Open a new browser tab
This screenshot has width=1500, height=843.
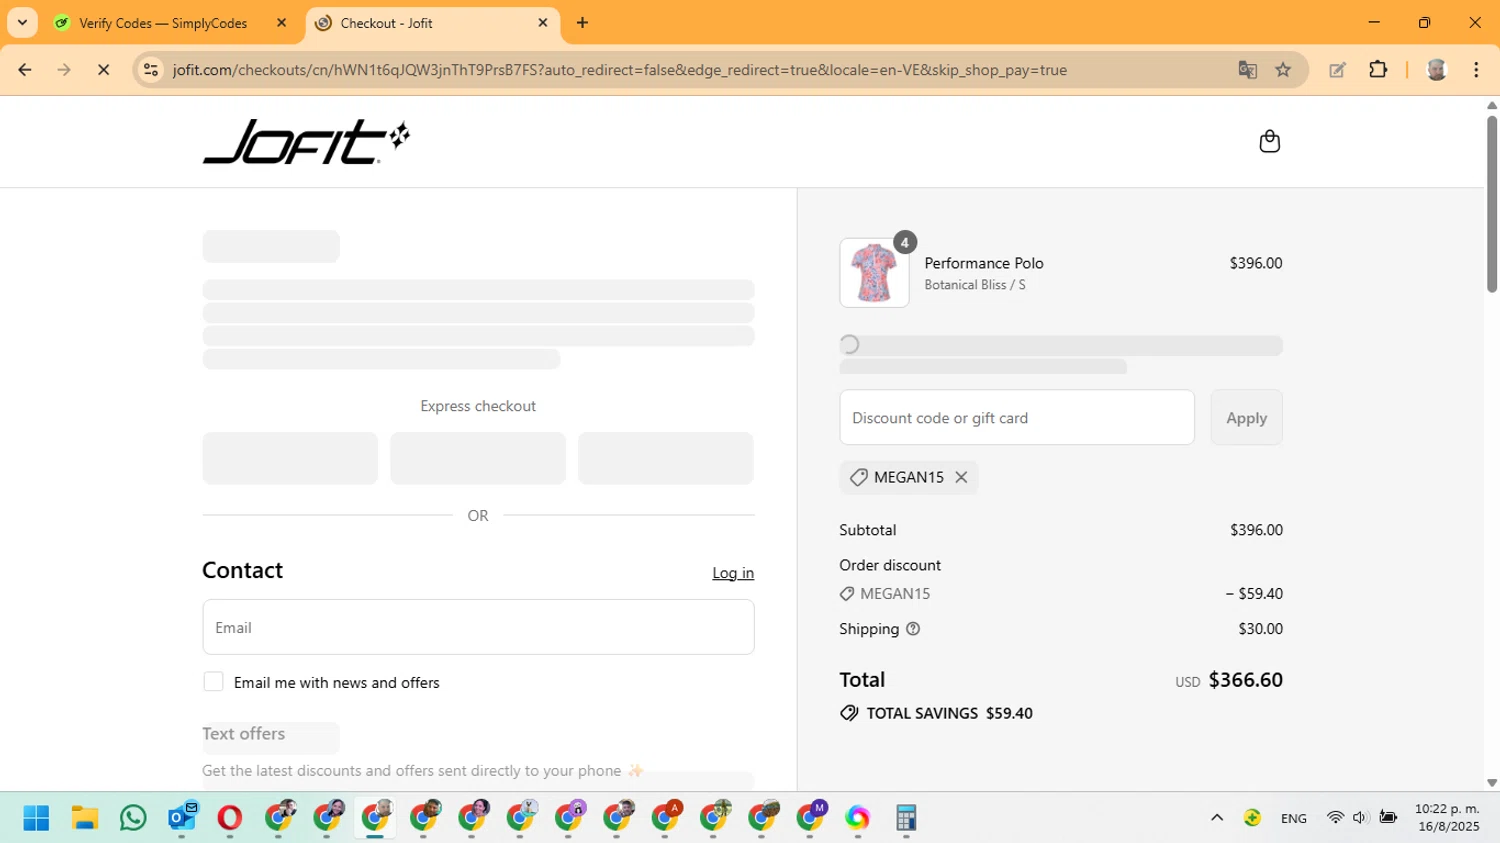tap(582, 23)
